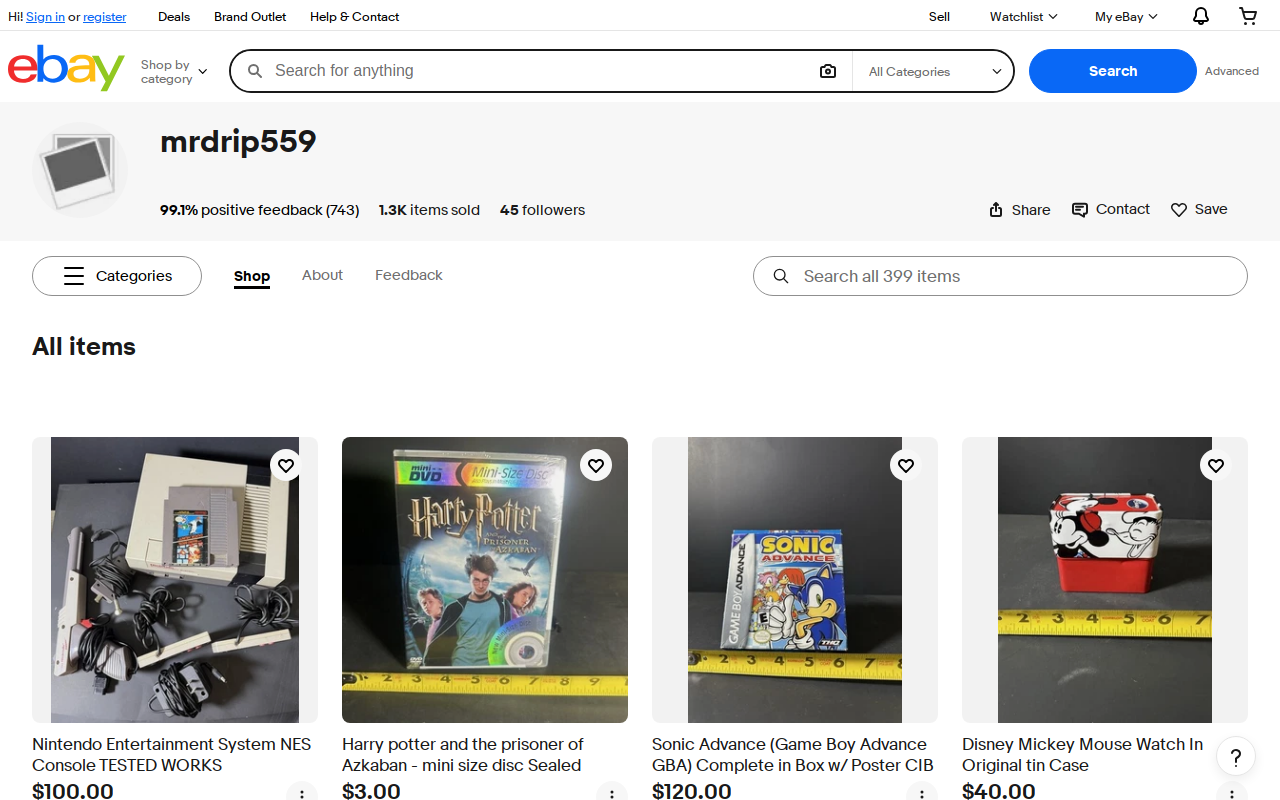
Task: Open Harry potter and the prisoner of Azkaban title
Action: click(x=463, y=755)
